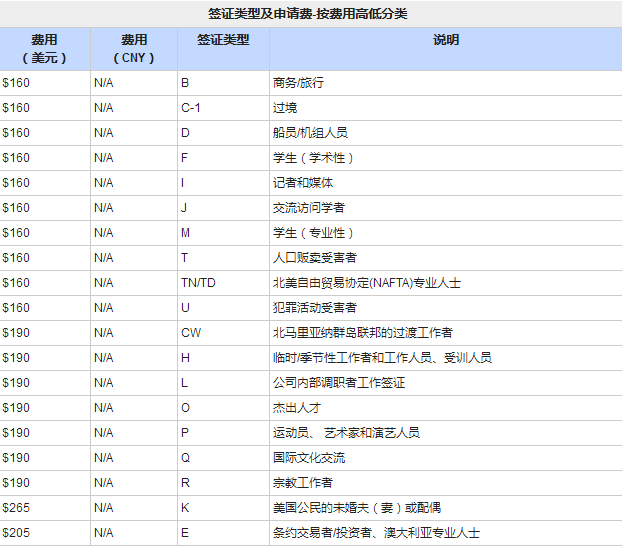Click the 交流访问学者 description cell
622x550 pixels.
point(309,208)
